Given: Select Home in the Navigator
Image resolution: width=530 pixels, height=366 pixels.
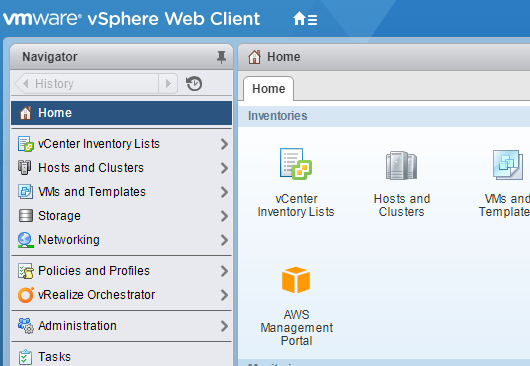Looking at the screenshot, I should pos(122,113).
